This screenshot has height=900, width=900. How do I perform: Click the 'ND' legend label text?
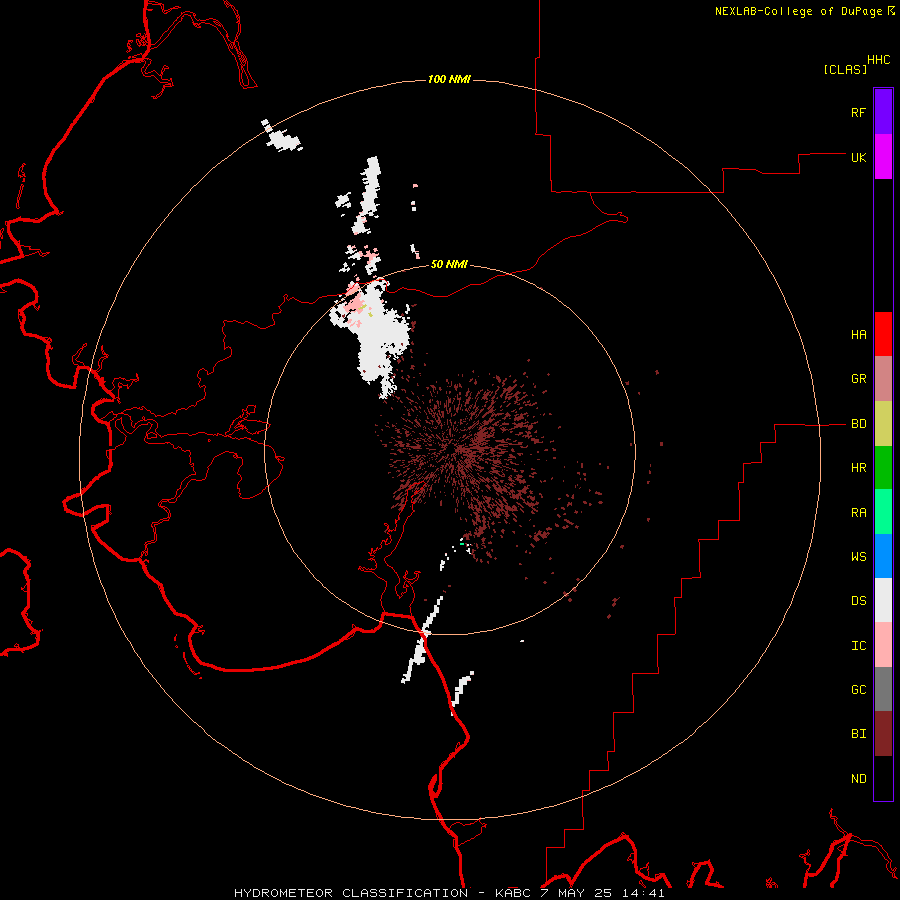[x=858, y=779]
